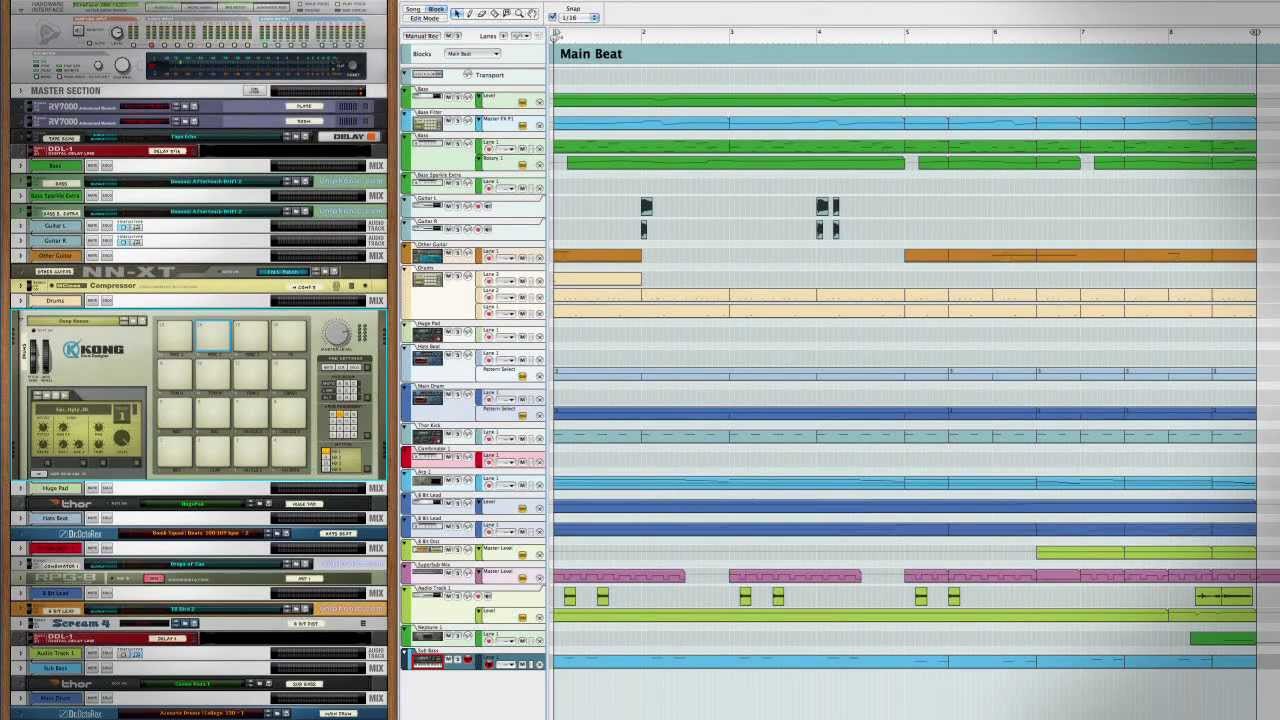Click highlighted Kong pad 14

point(213,336)
